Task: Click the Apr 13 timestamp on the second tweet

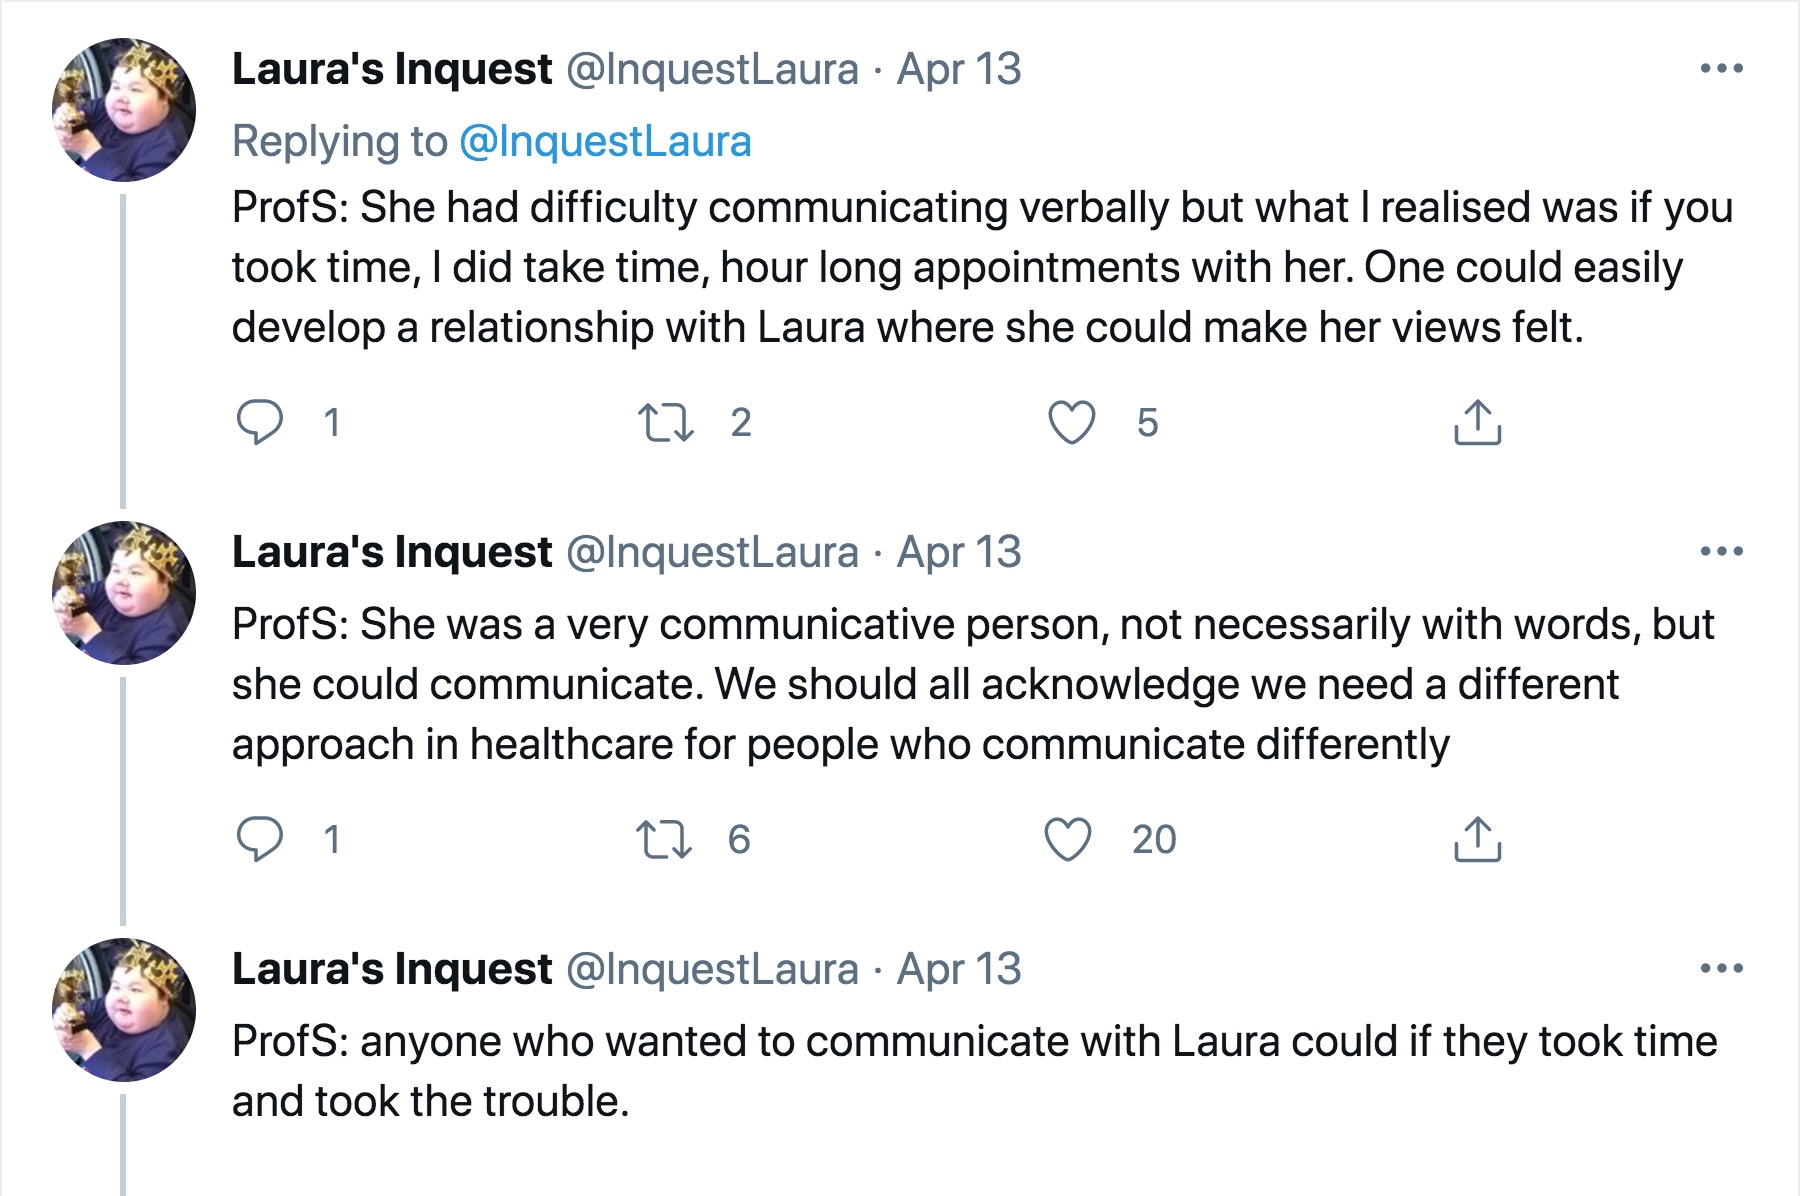Action: (958, 552)
